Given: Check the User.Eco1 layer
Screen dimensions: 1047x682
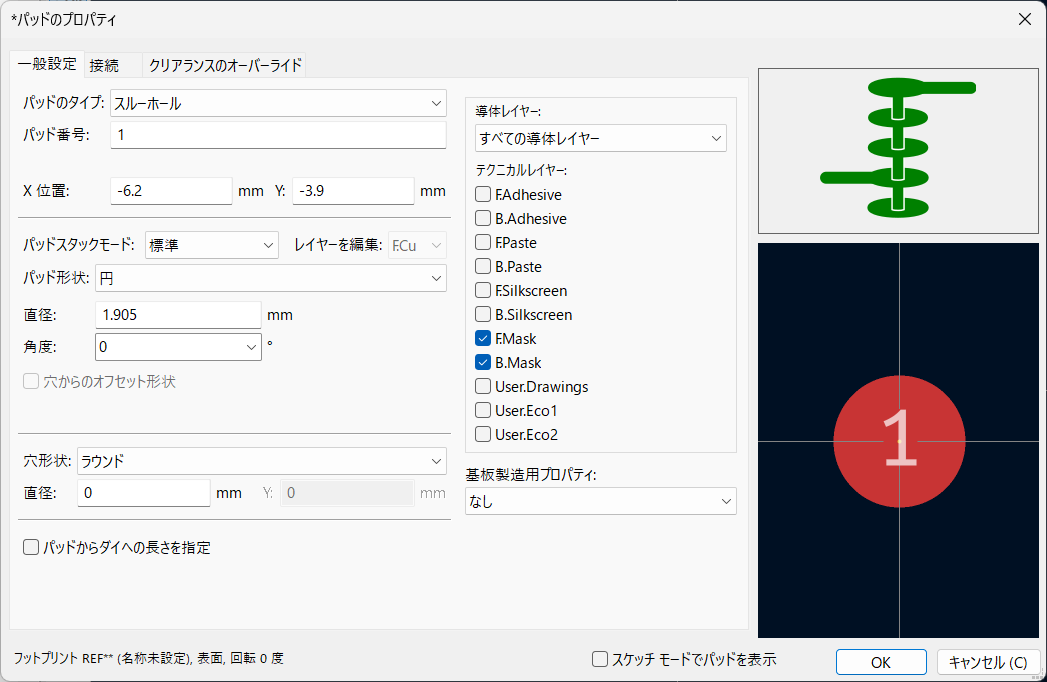Looking at the screenshot, I should click(x=483, y=411).
